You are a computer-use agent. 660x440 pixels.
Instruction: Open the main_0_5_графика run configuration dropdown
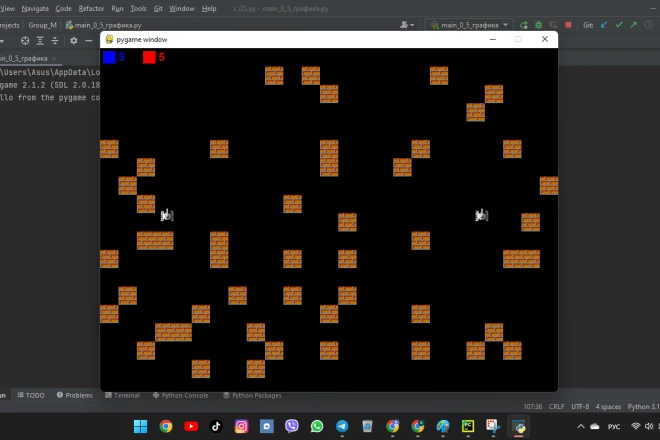(469, 25)
